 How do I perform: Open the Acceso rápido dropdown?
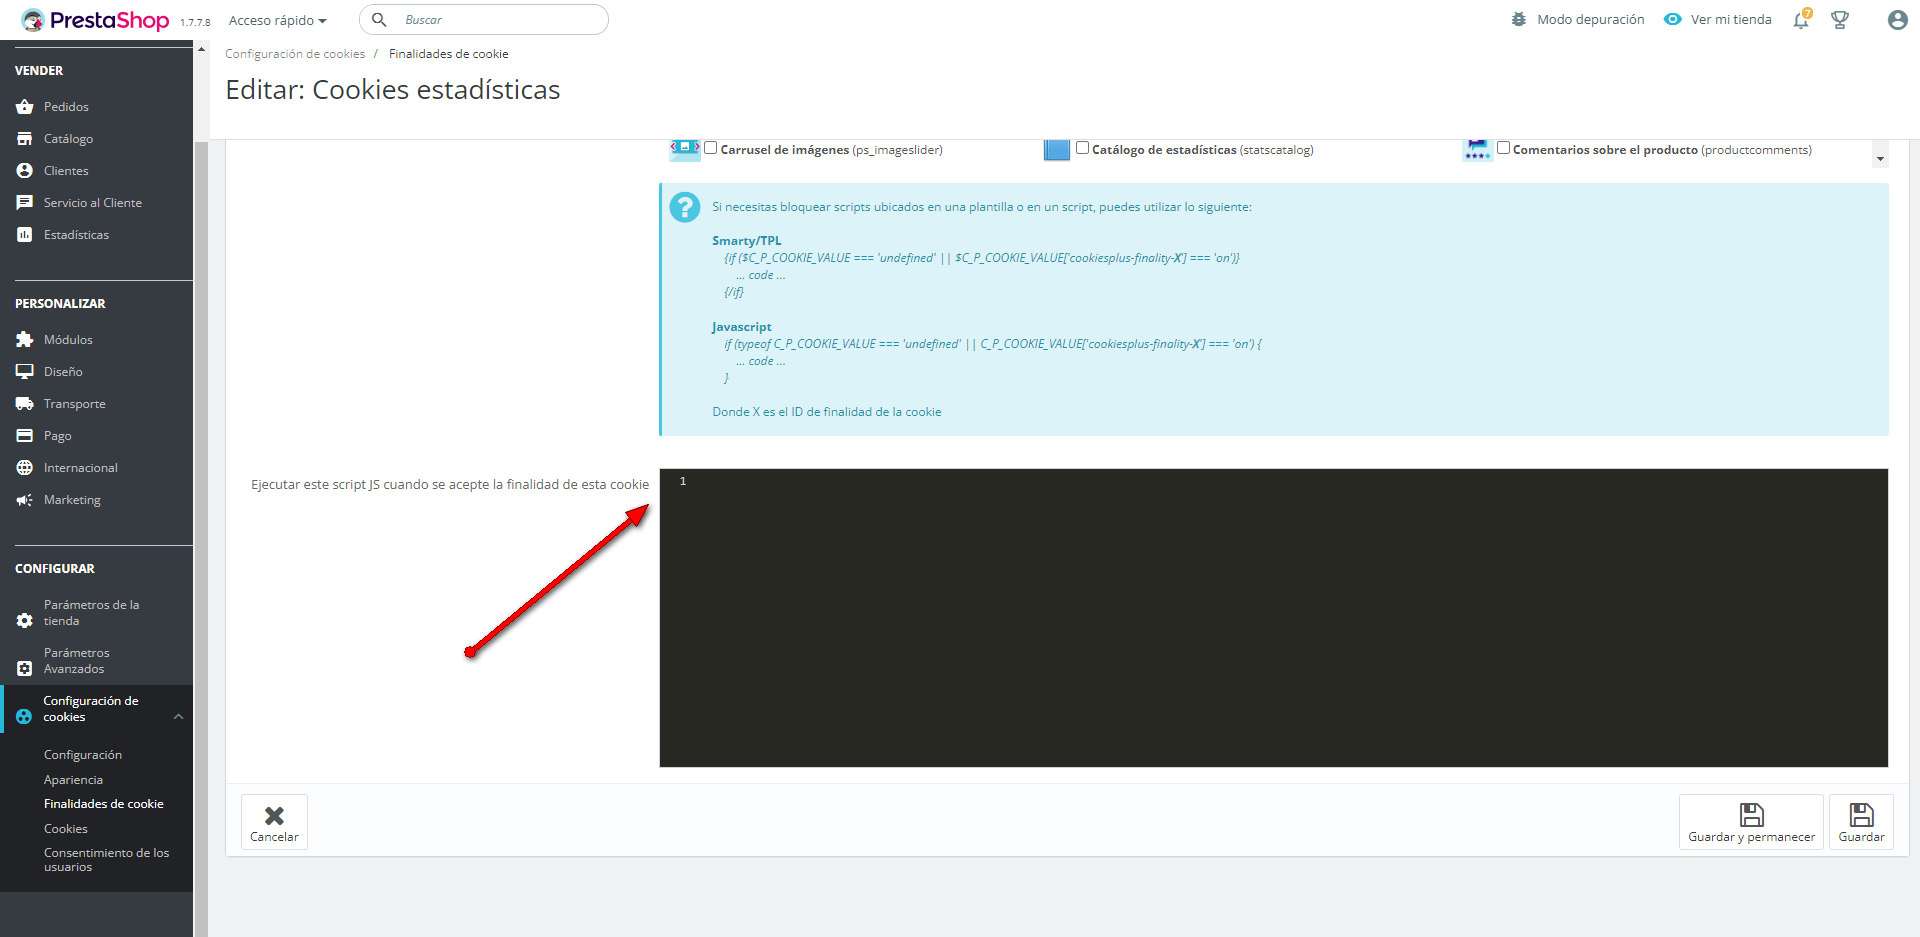[278, 20]
